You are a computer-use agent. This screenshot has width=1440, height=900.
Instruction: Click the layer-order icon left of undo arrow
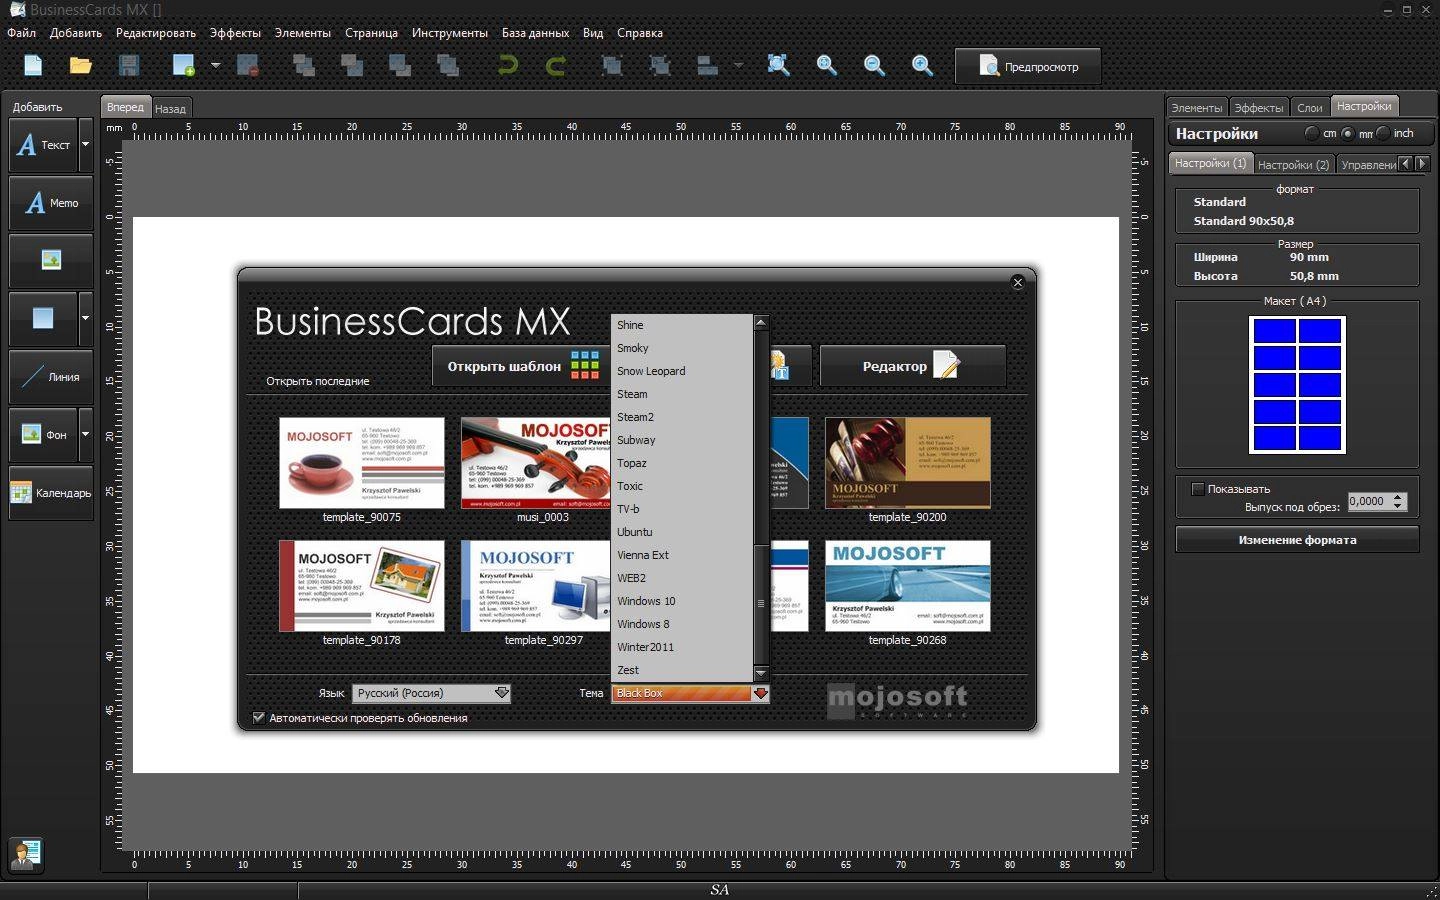(448, 66)
